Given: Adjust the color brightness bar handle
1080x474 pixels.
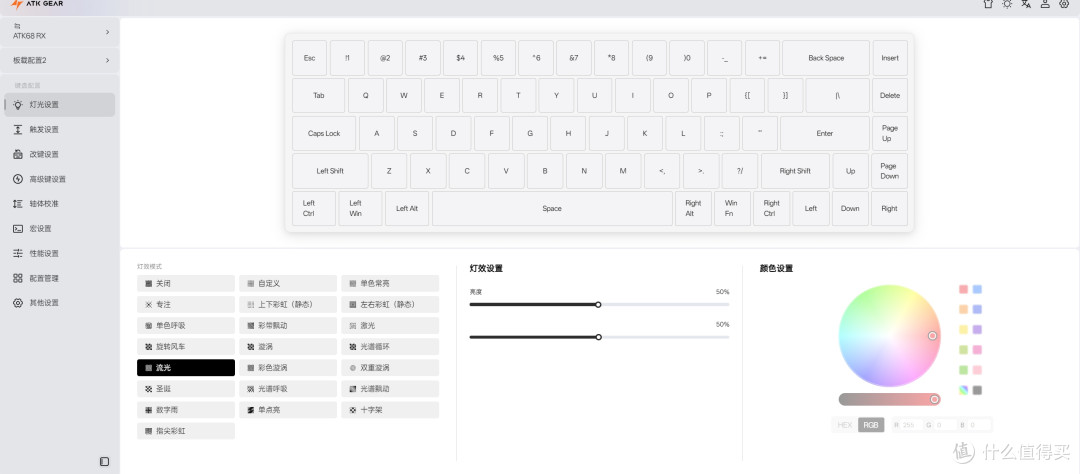Looking at the screenshot, I should [935, 400].
